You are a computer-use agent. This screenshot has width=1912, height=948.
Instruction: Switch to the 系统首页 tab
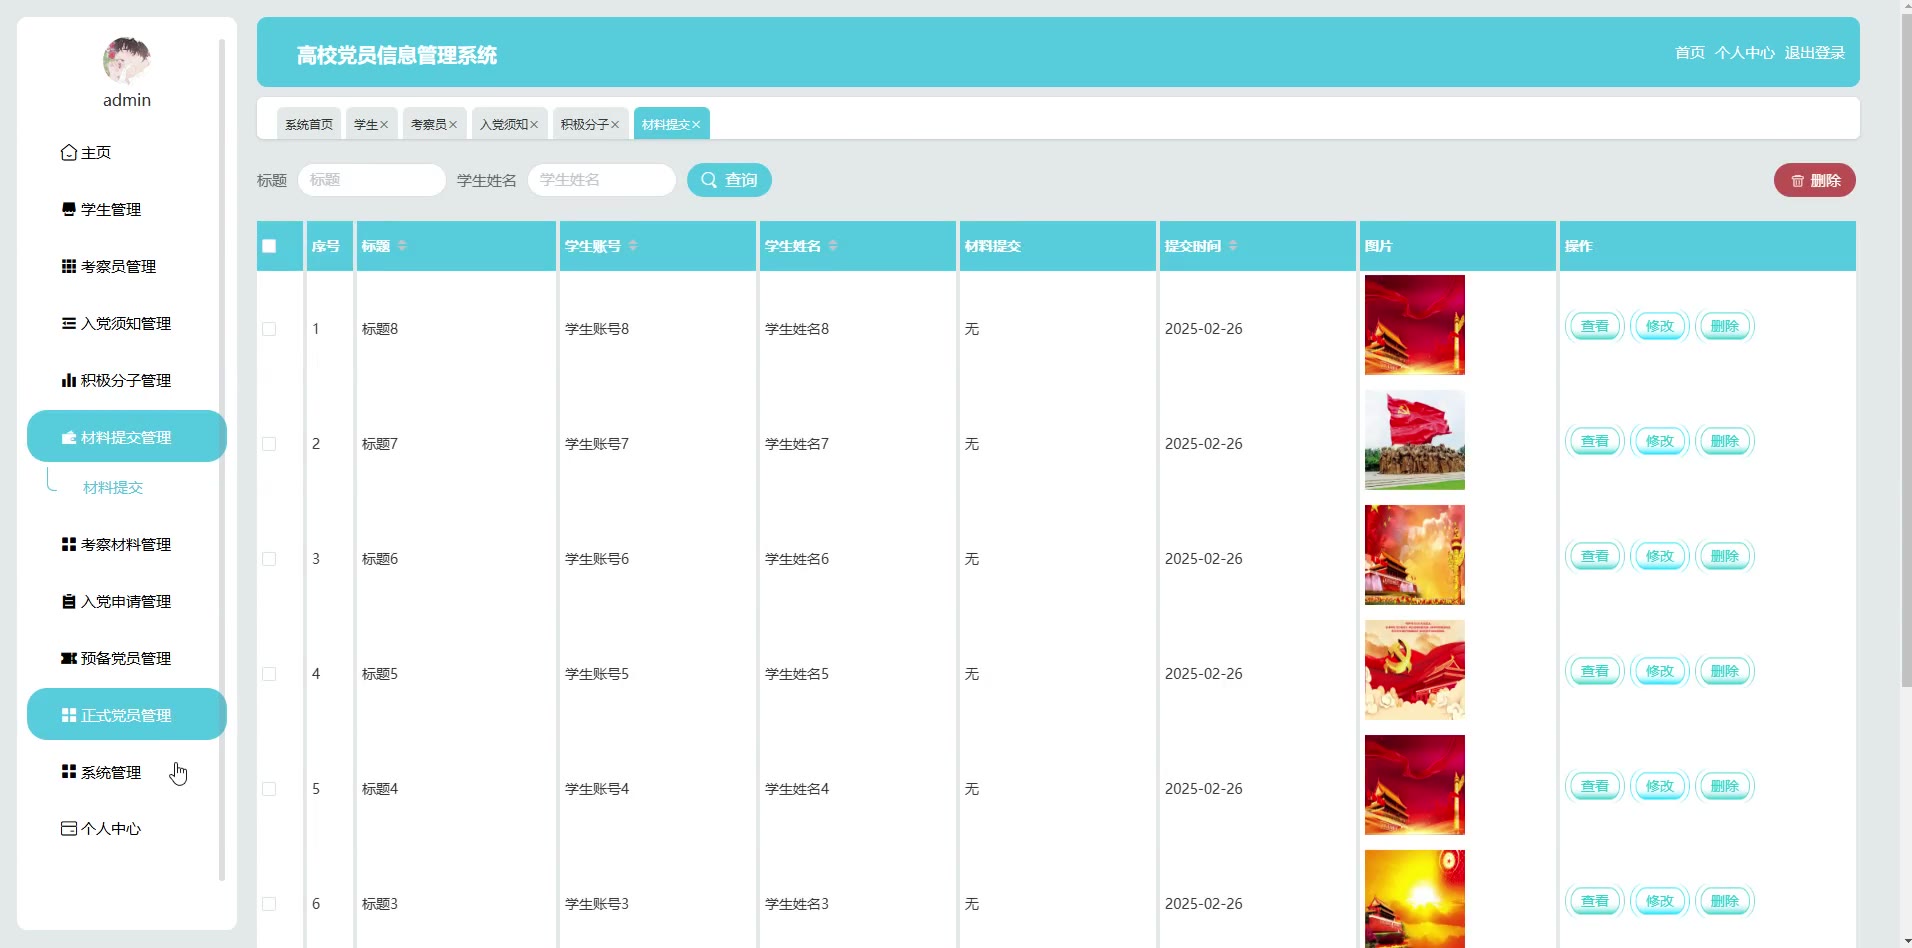tap(309, 124)
